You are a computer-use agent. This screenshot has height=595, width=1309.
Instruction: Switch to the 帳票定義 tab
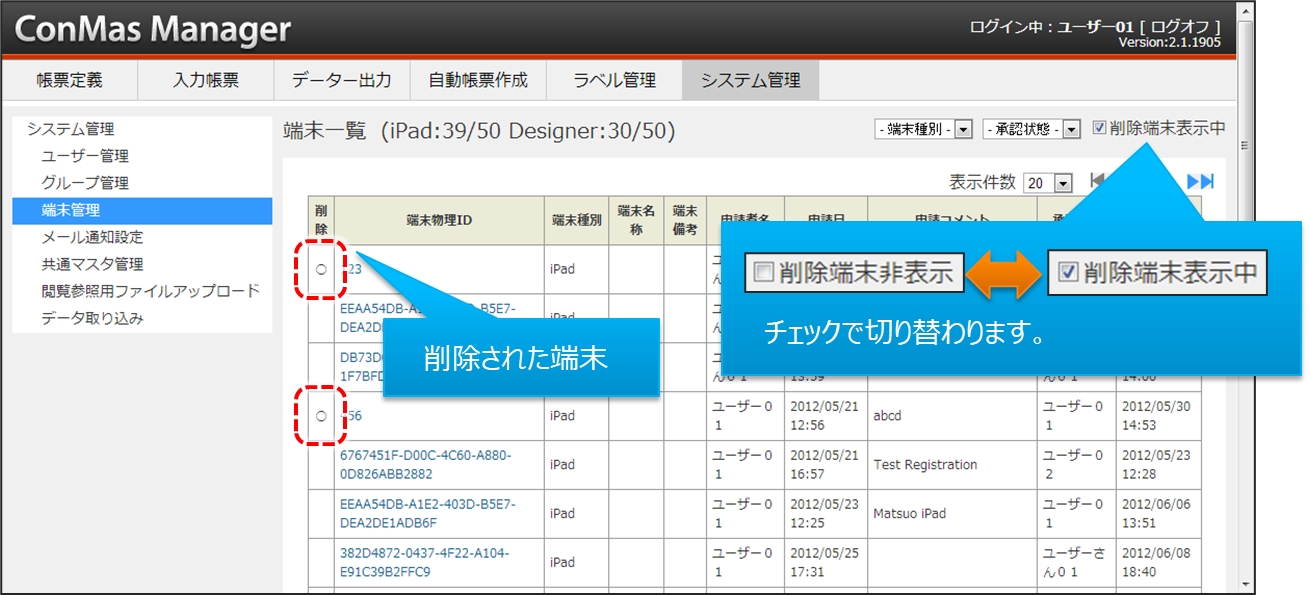pyautogui.click(x=70, y=80)
